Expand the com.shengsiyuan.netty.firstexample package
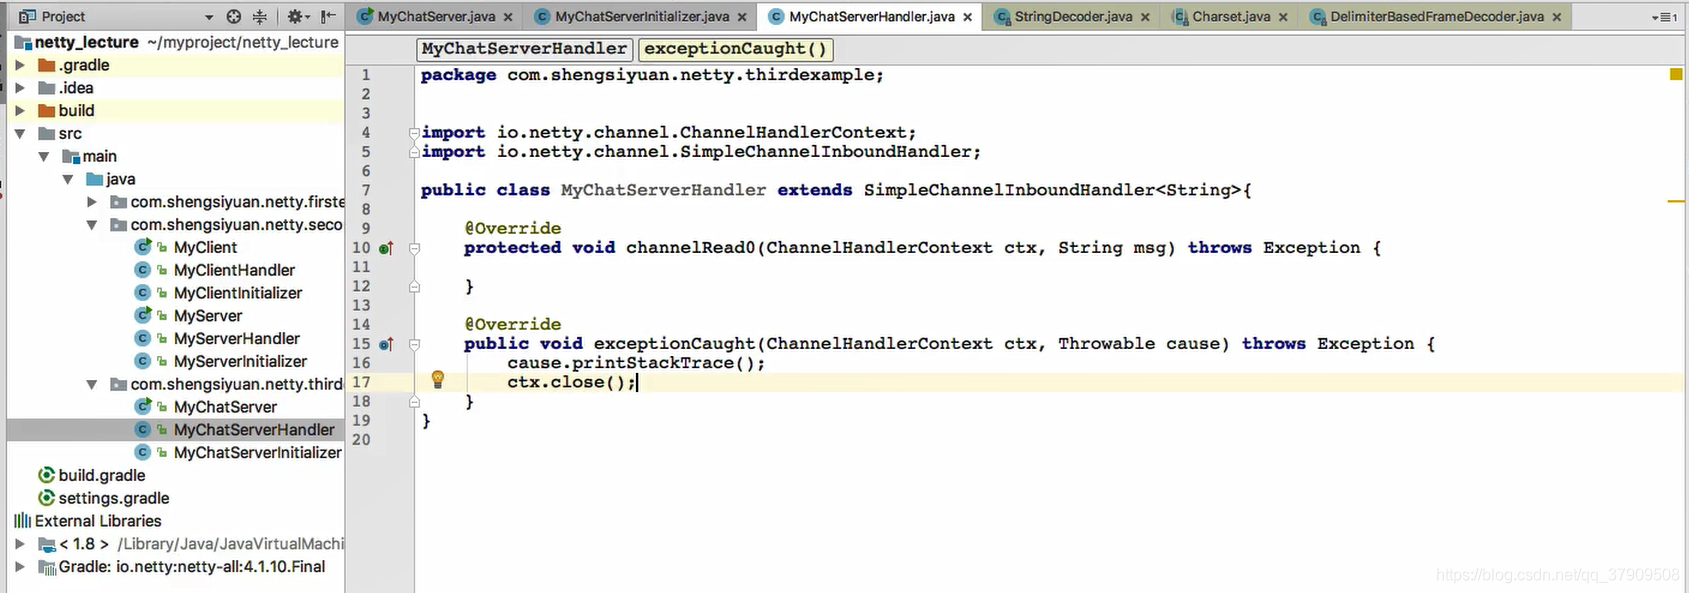 click(92, 202)
